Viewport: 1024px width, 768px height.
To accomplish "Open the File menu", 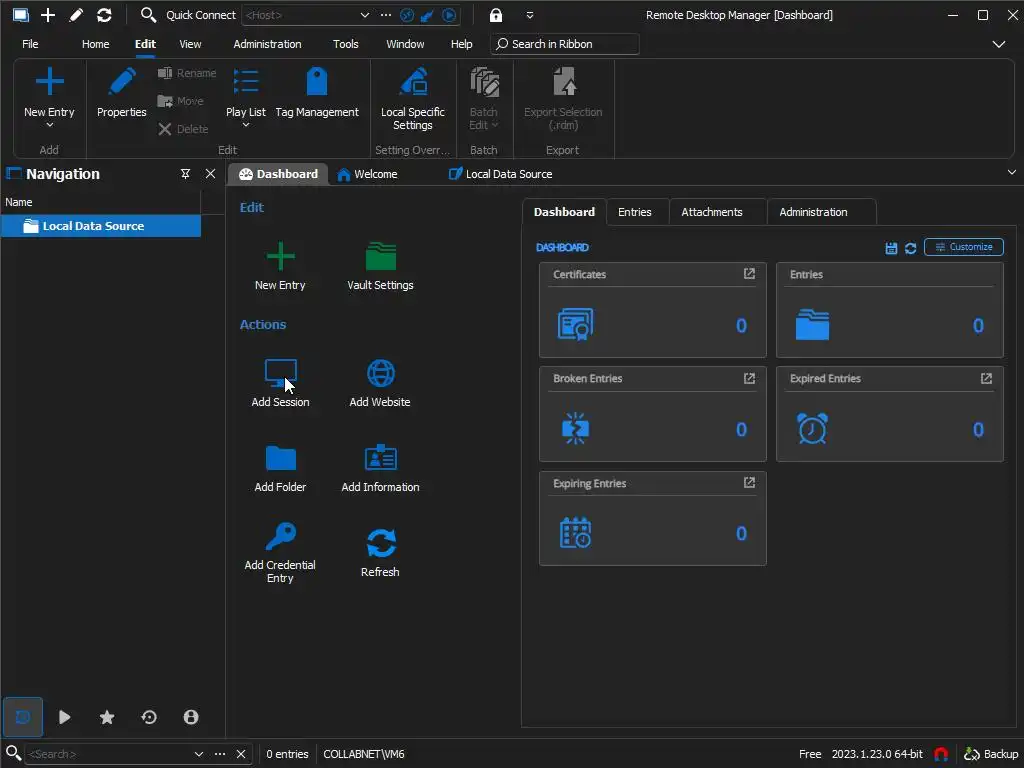I will (30, 44).
